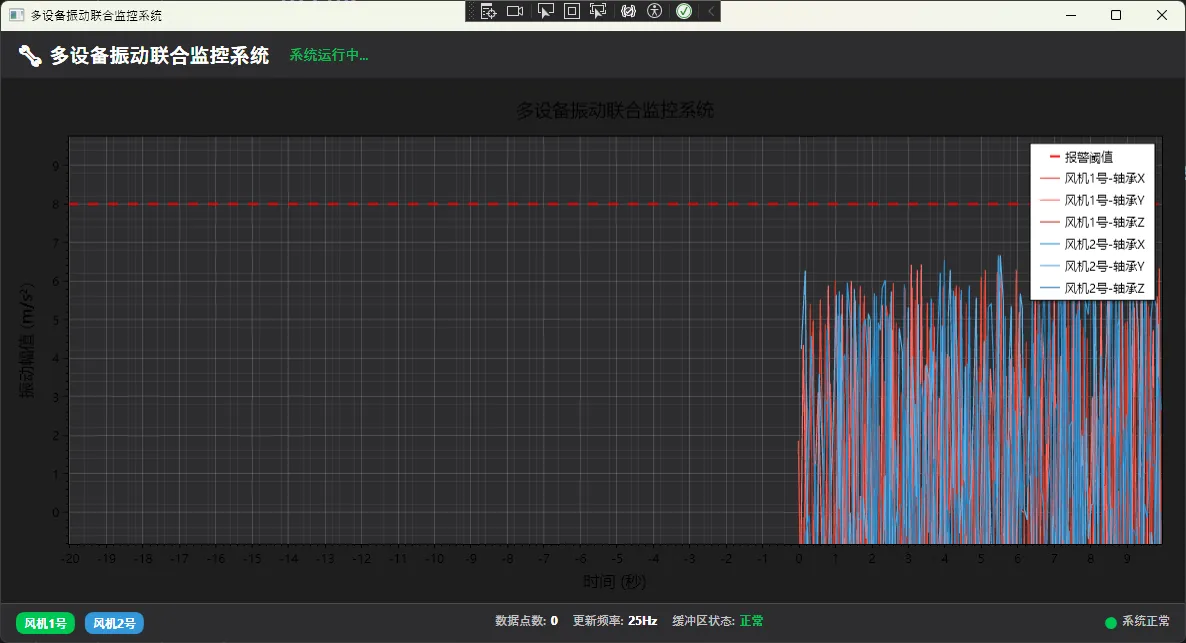
Task: Click the accessibility person icon in debug toolbar
Action: coord(655,11)
